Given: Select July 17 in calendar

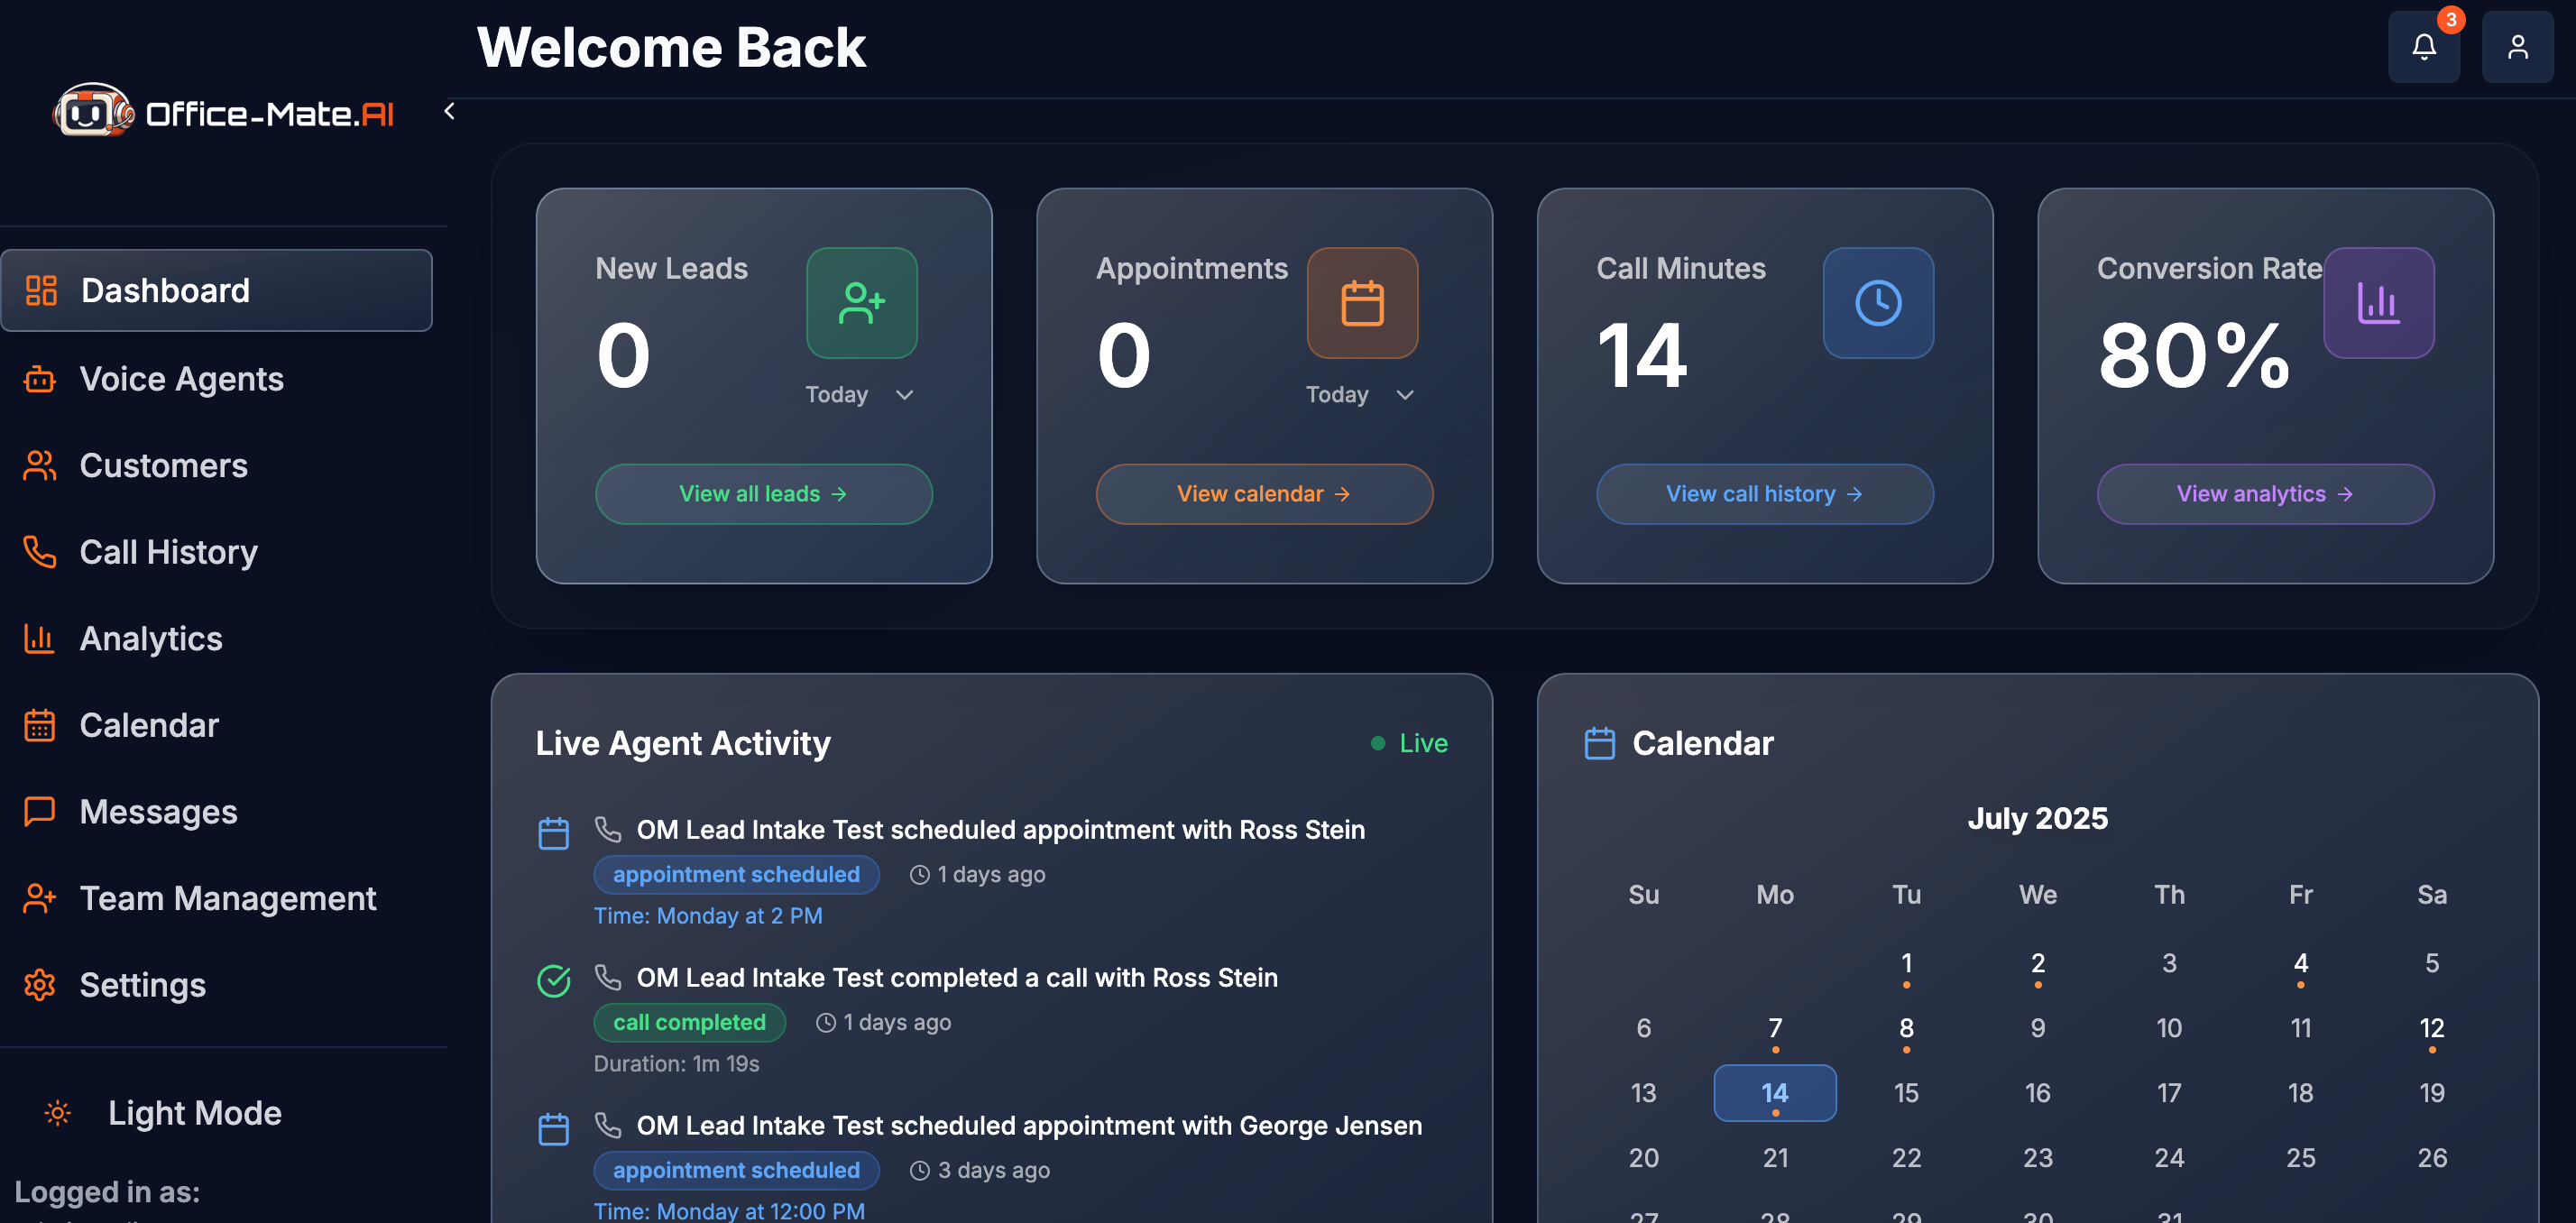Looking at the screenshot, I should [x=2169, y=1093].
